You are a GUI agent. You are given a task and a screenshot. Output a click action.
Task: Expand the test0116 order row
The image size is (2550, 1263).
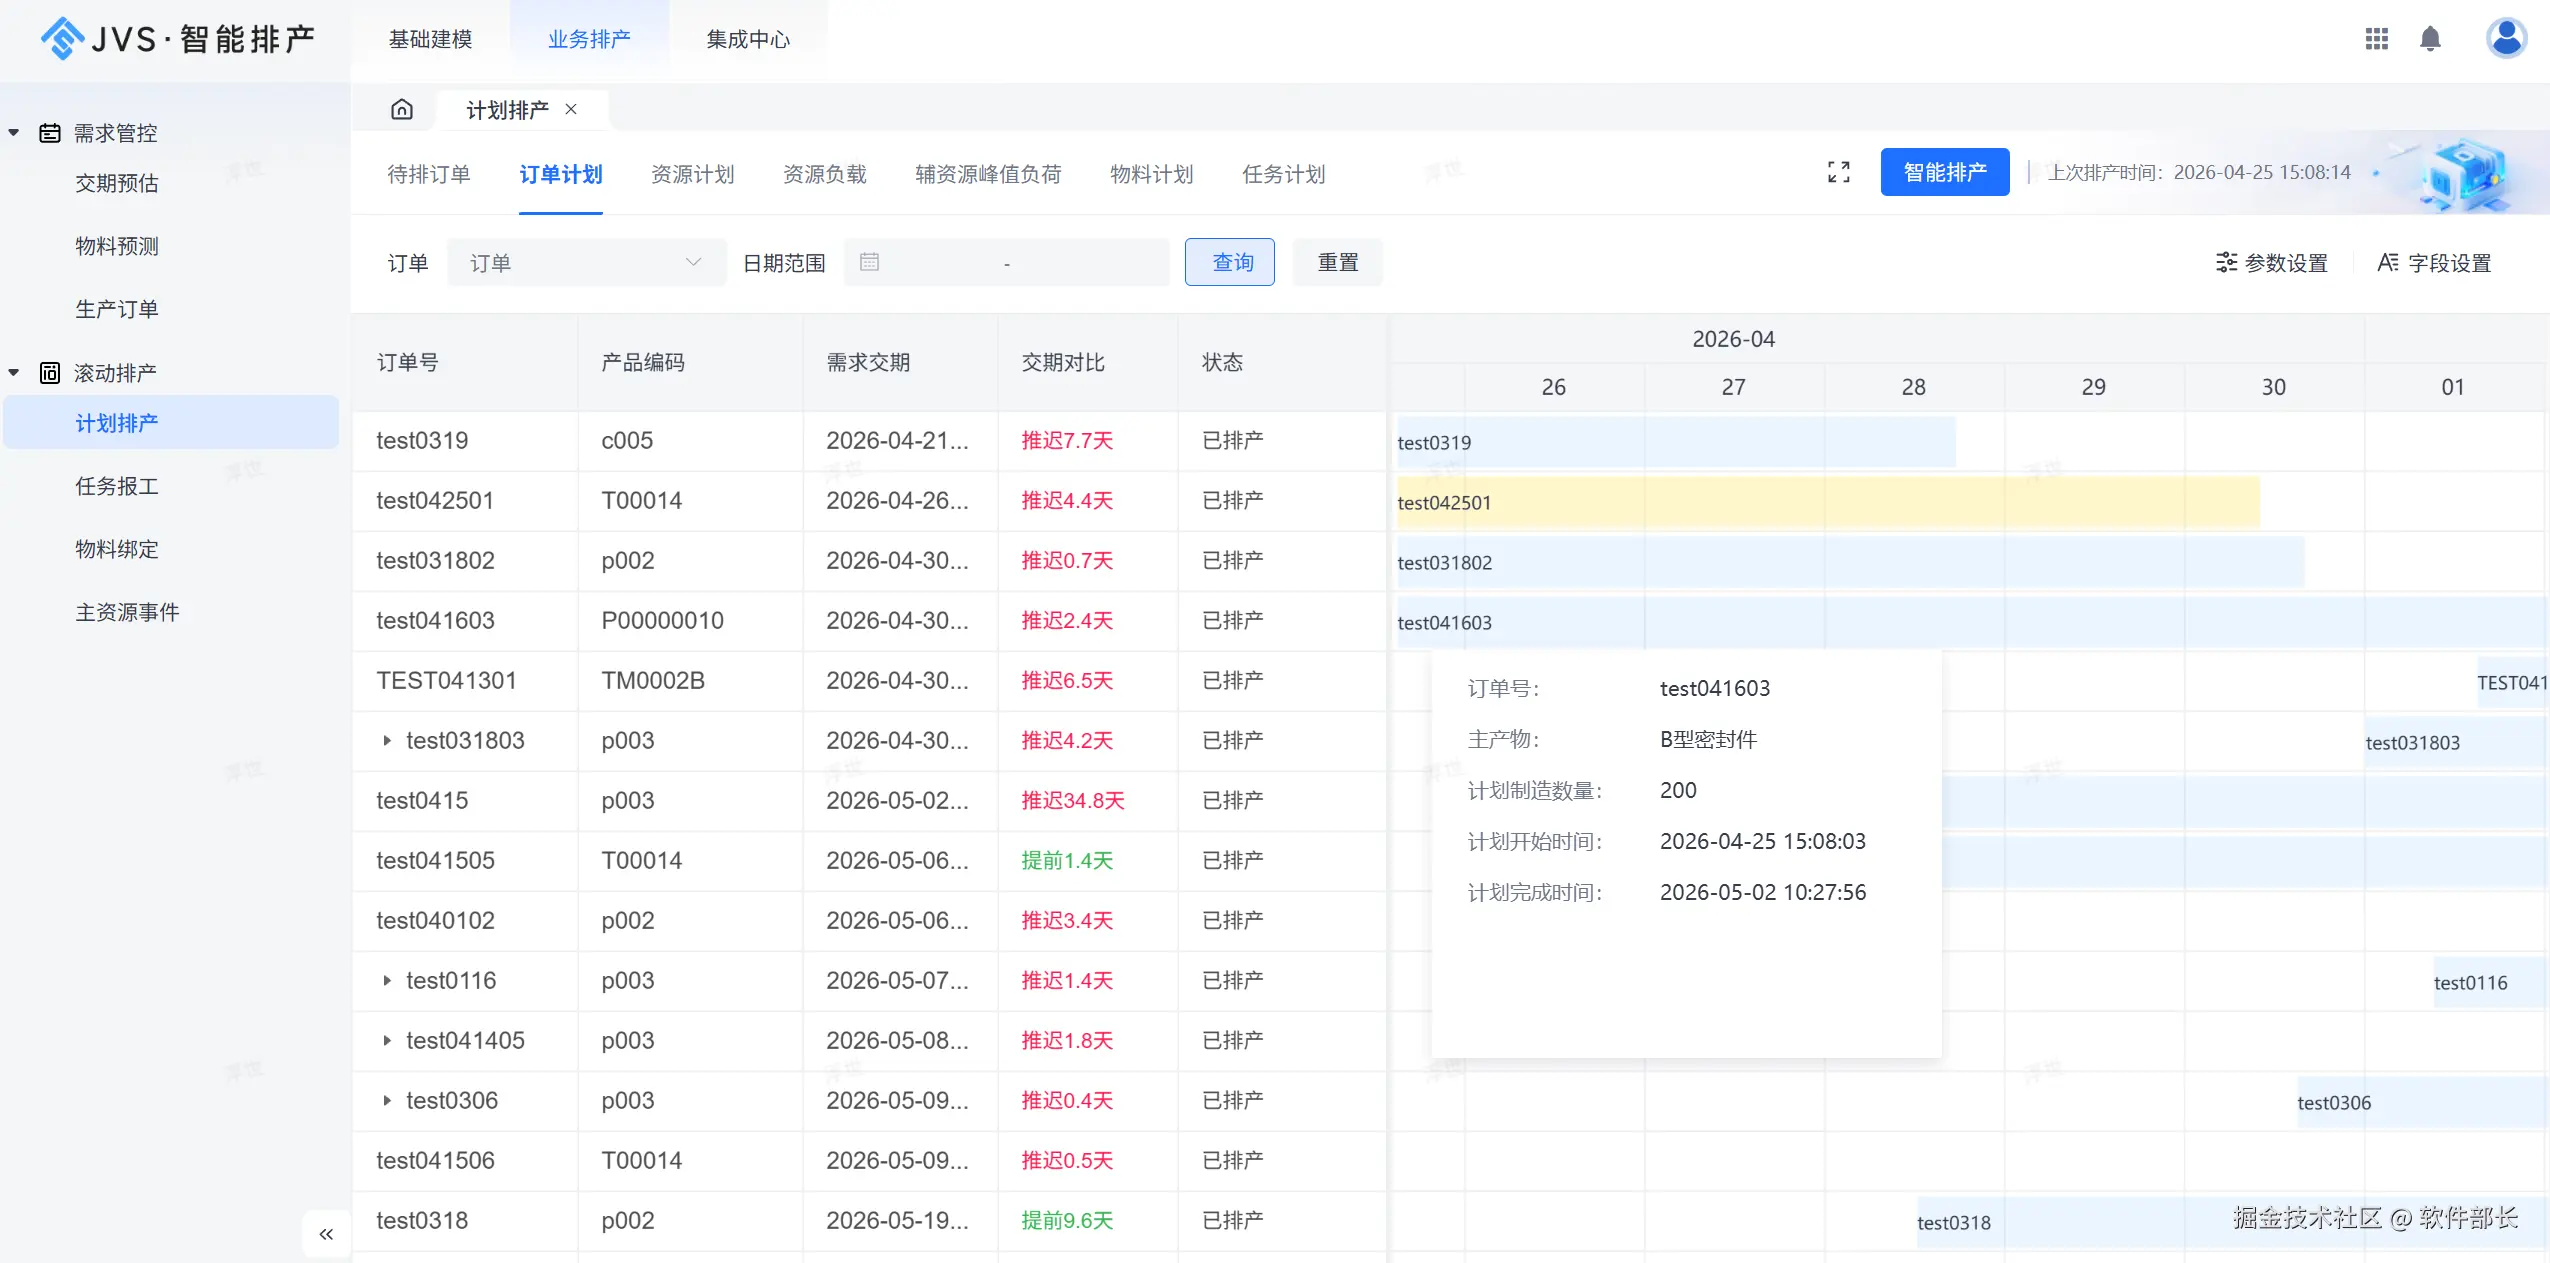click(387, 981)
